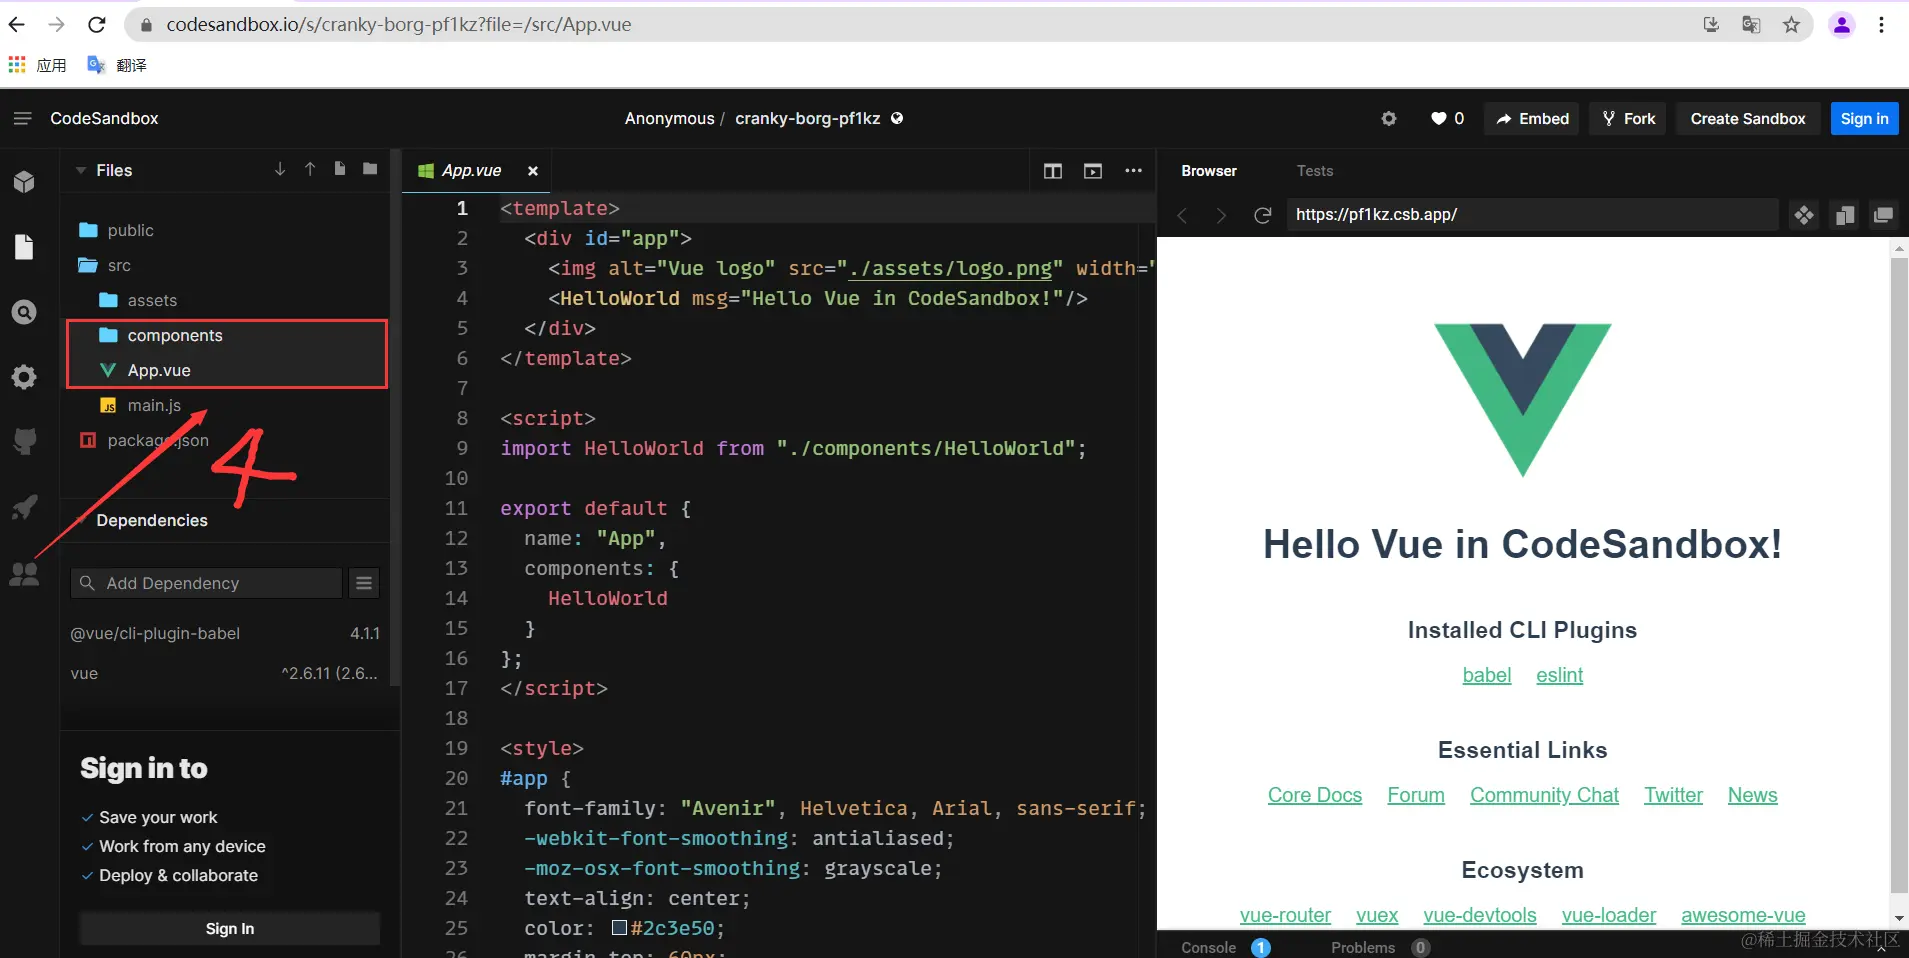The image size is (1909, 958).
Task: Click the preview pane vertical scrollbar
Action: 1899,575
